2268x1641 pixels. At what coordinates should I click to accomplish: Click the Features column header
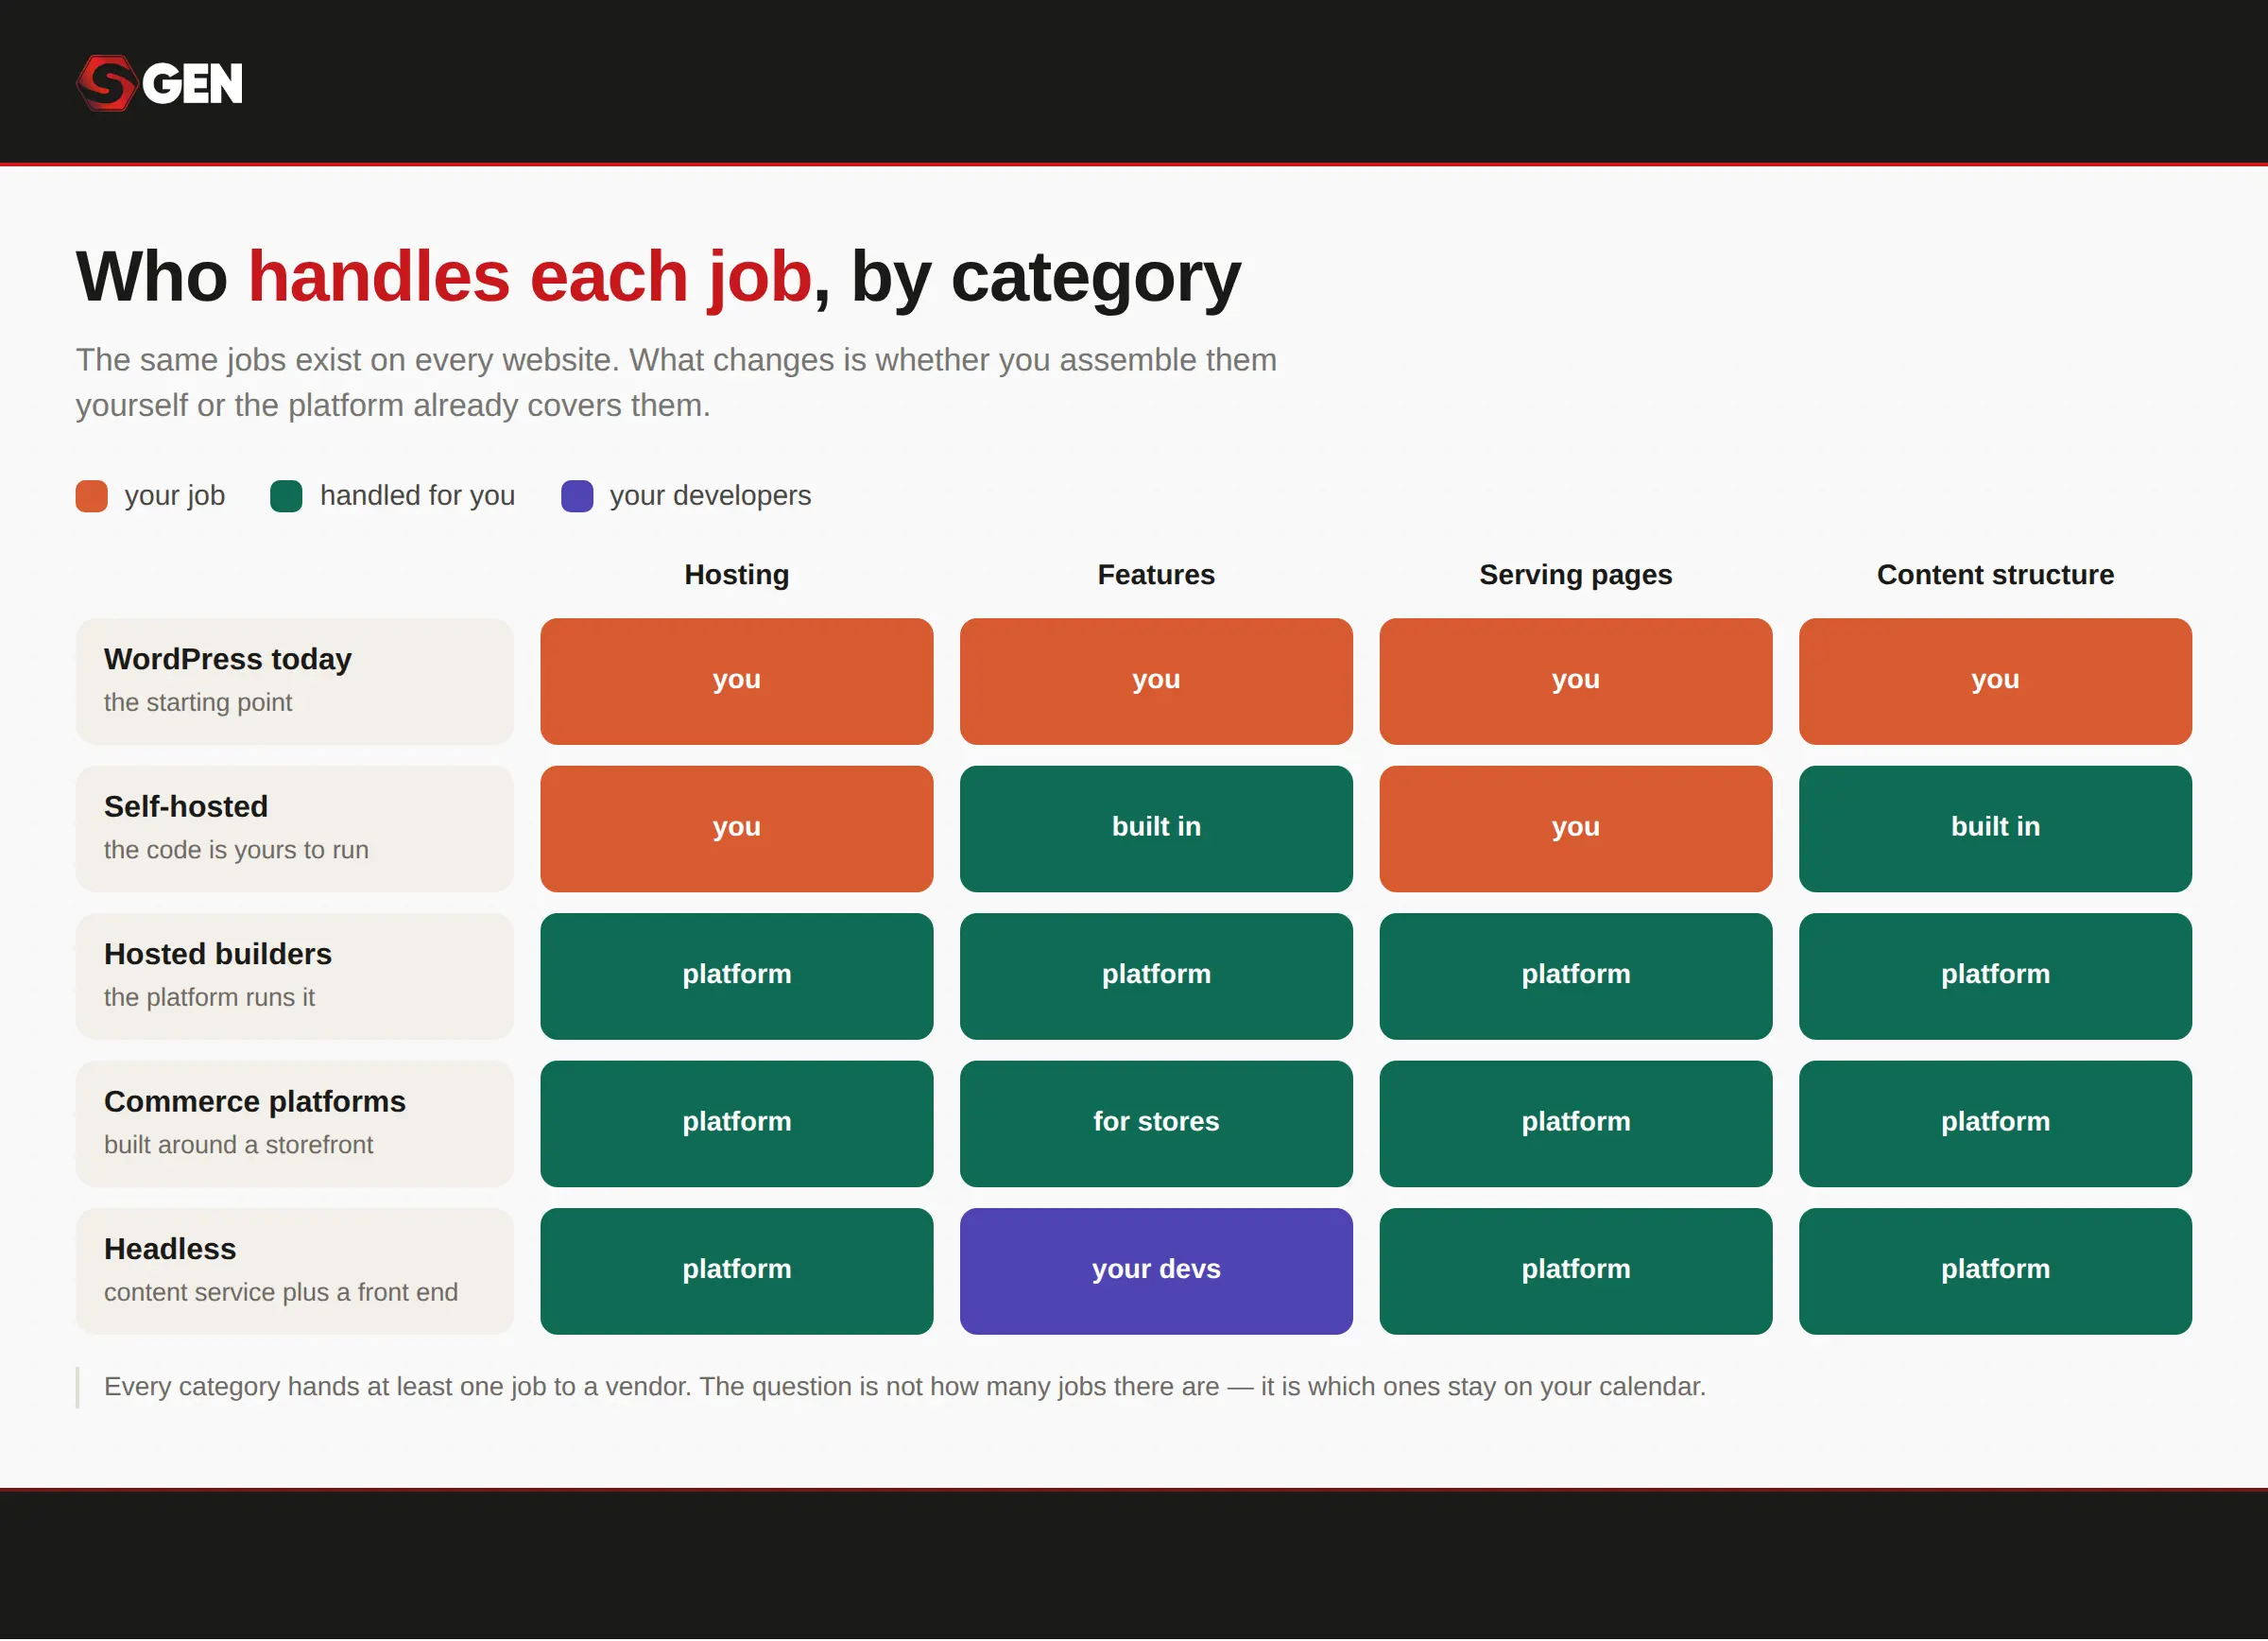(1156, 575)
